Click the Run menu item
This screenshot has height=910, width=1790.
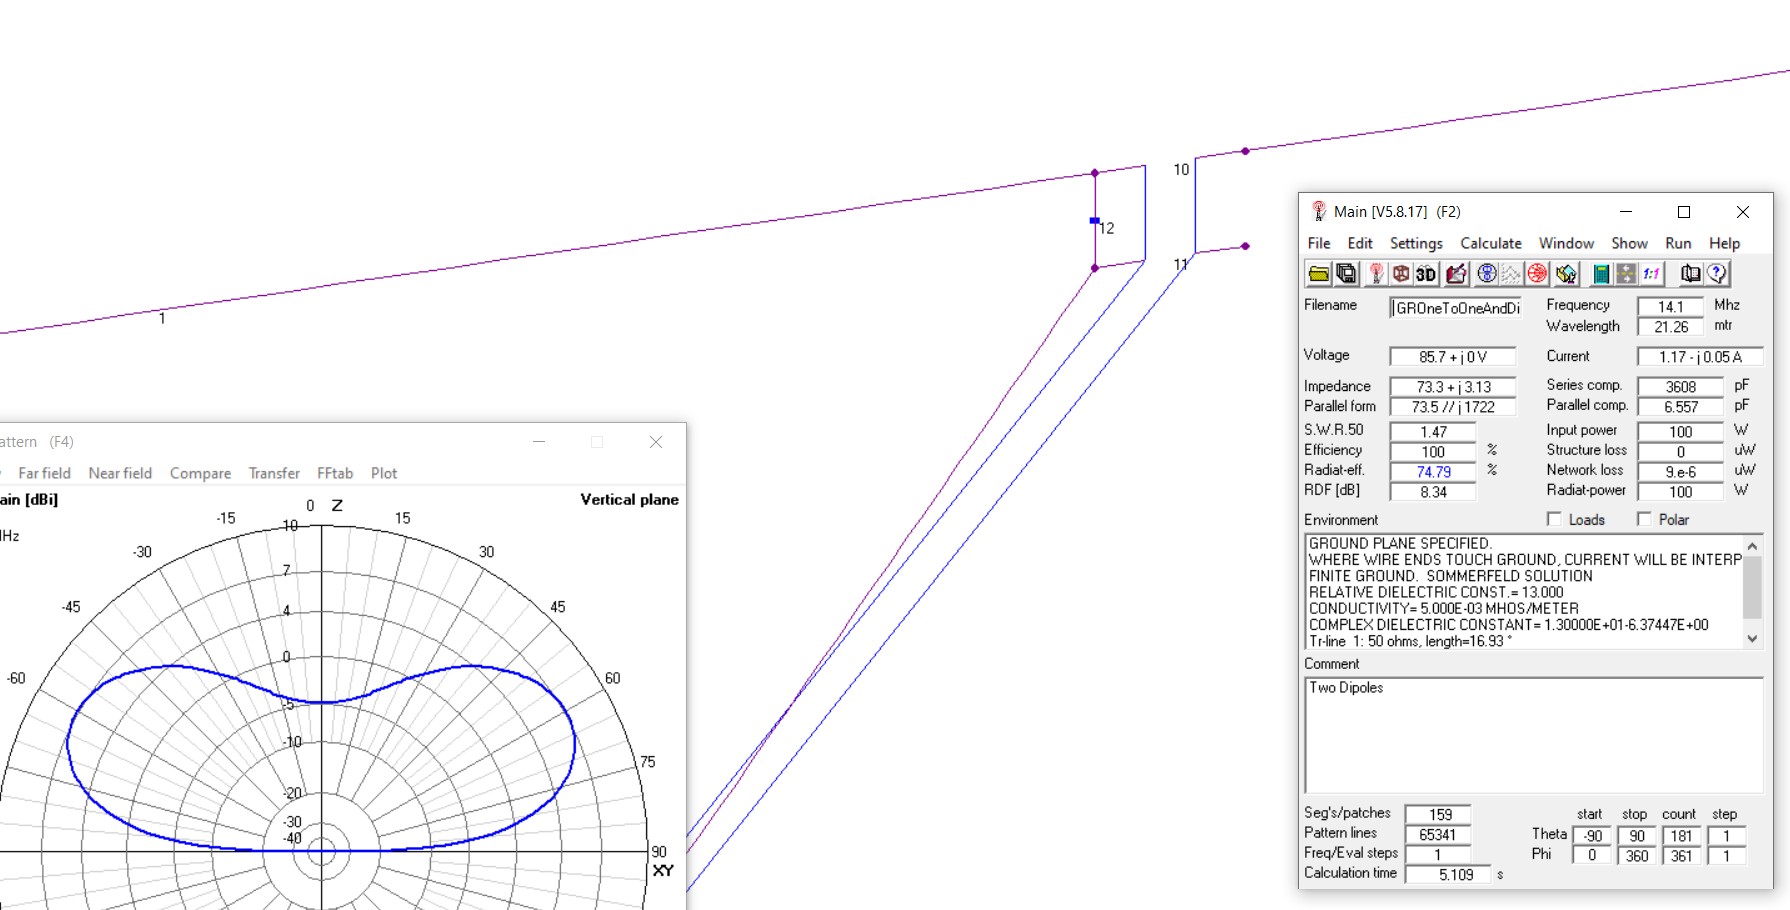pos(1678,243)
